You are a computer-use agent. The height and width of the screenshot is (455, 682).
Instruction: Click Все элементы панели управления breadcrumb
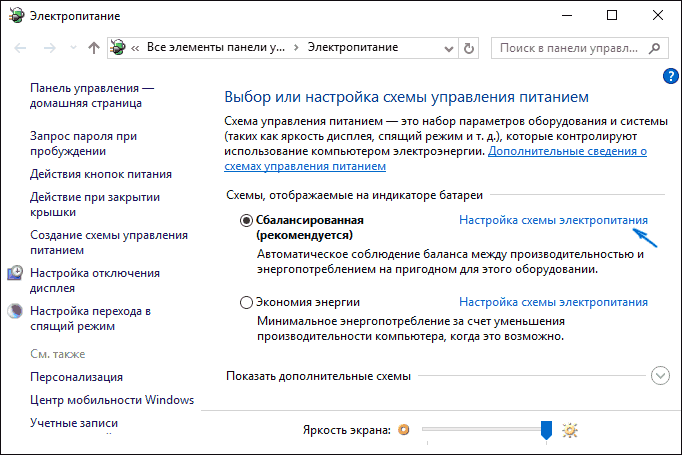click(x=216, y=47)
